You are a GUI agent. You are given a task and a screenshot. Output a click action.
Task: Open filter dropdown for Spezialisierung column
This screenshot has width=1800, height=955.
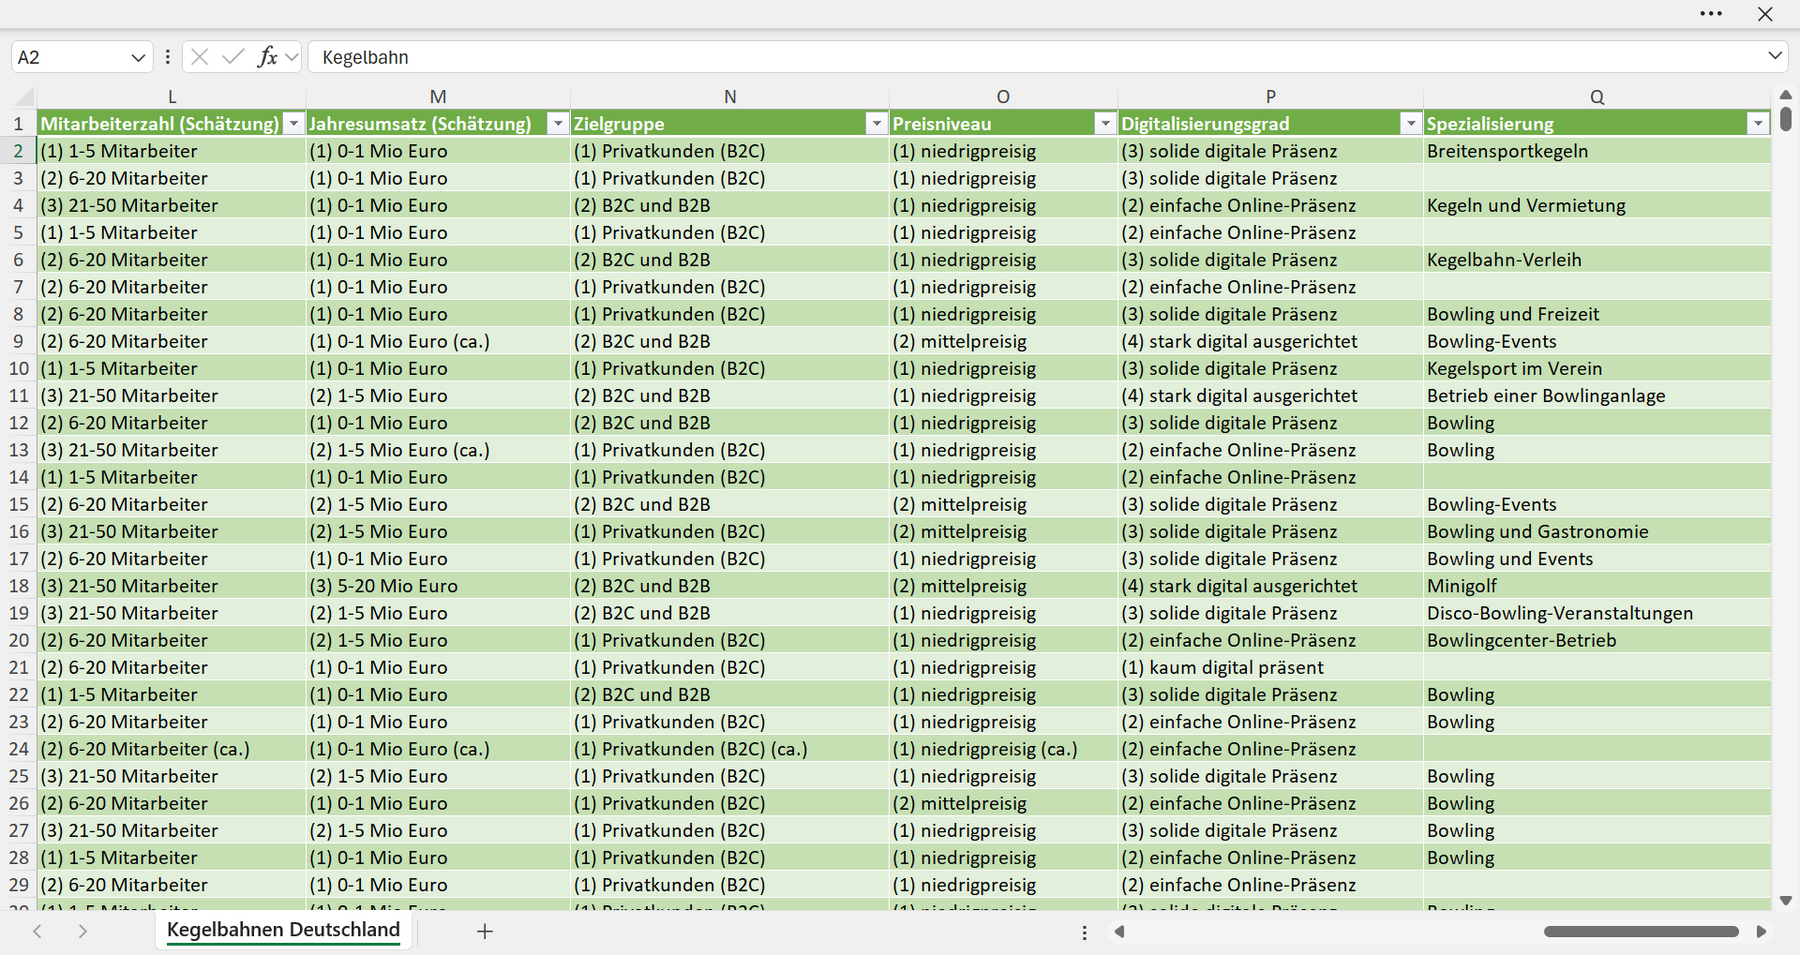coord(1757,124)
